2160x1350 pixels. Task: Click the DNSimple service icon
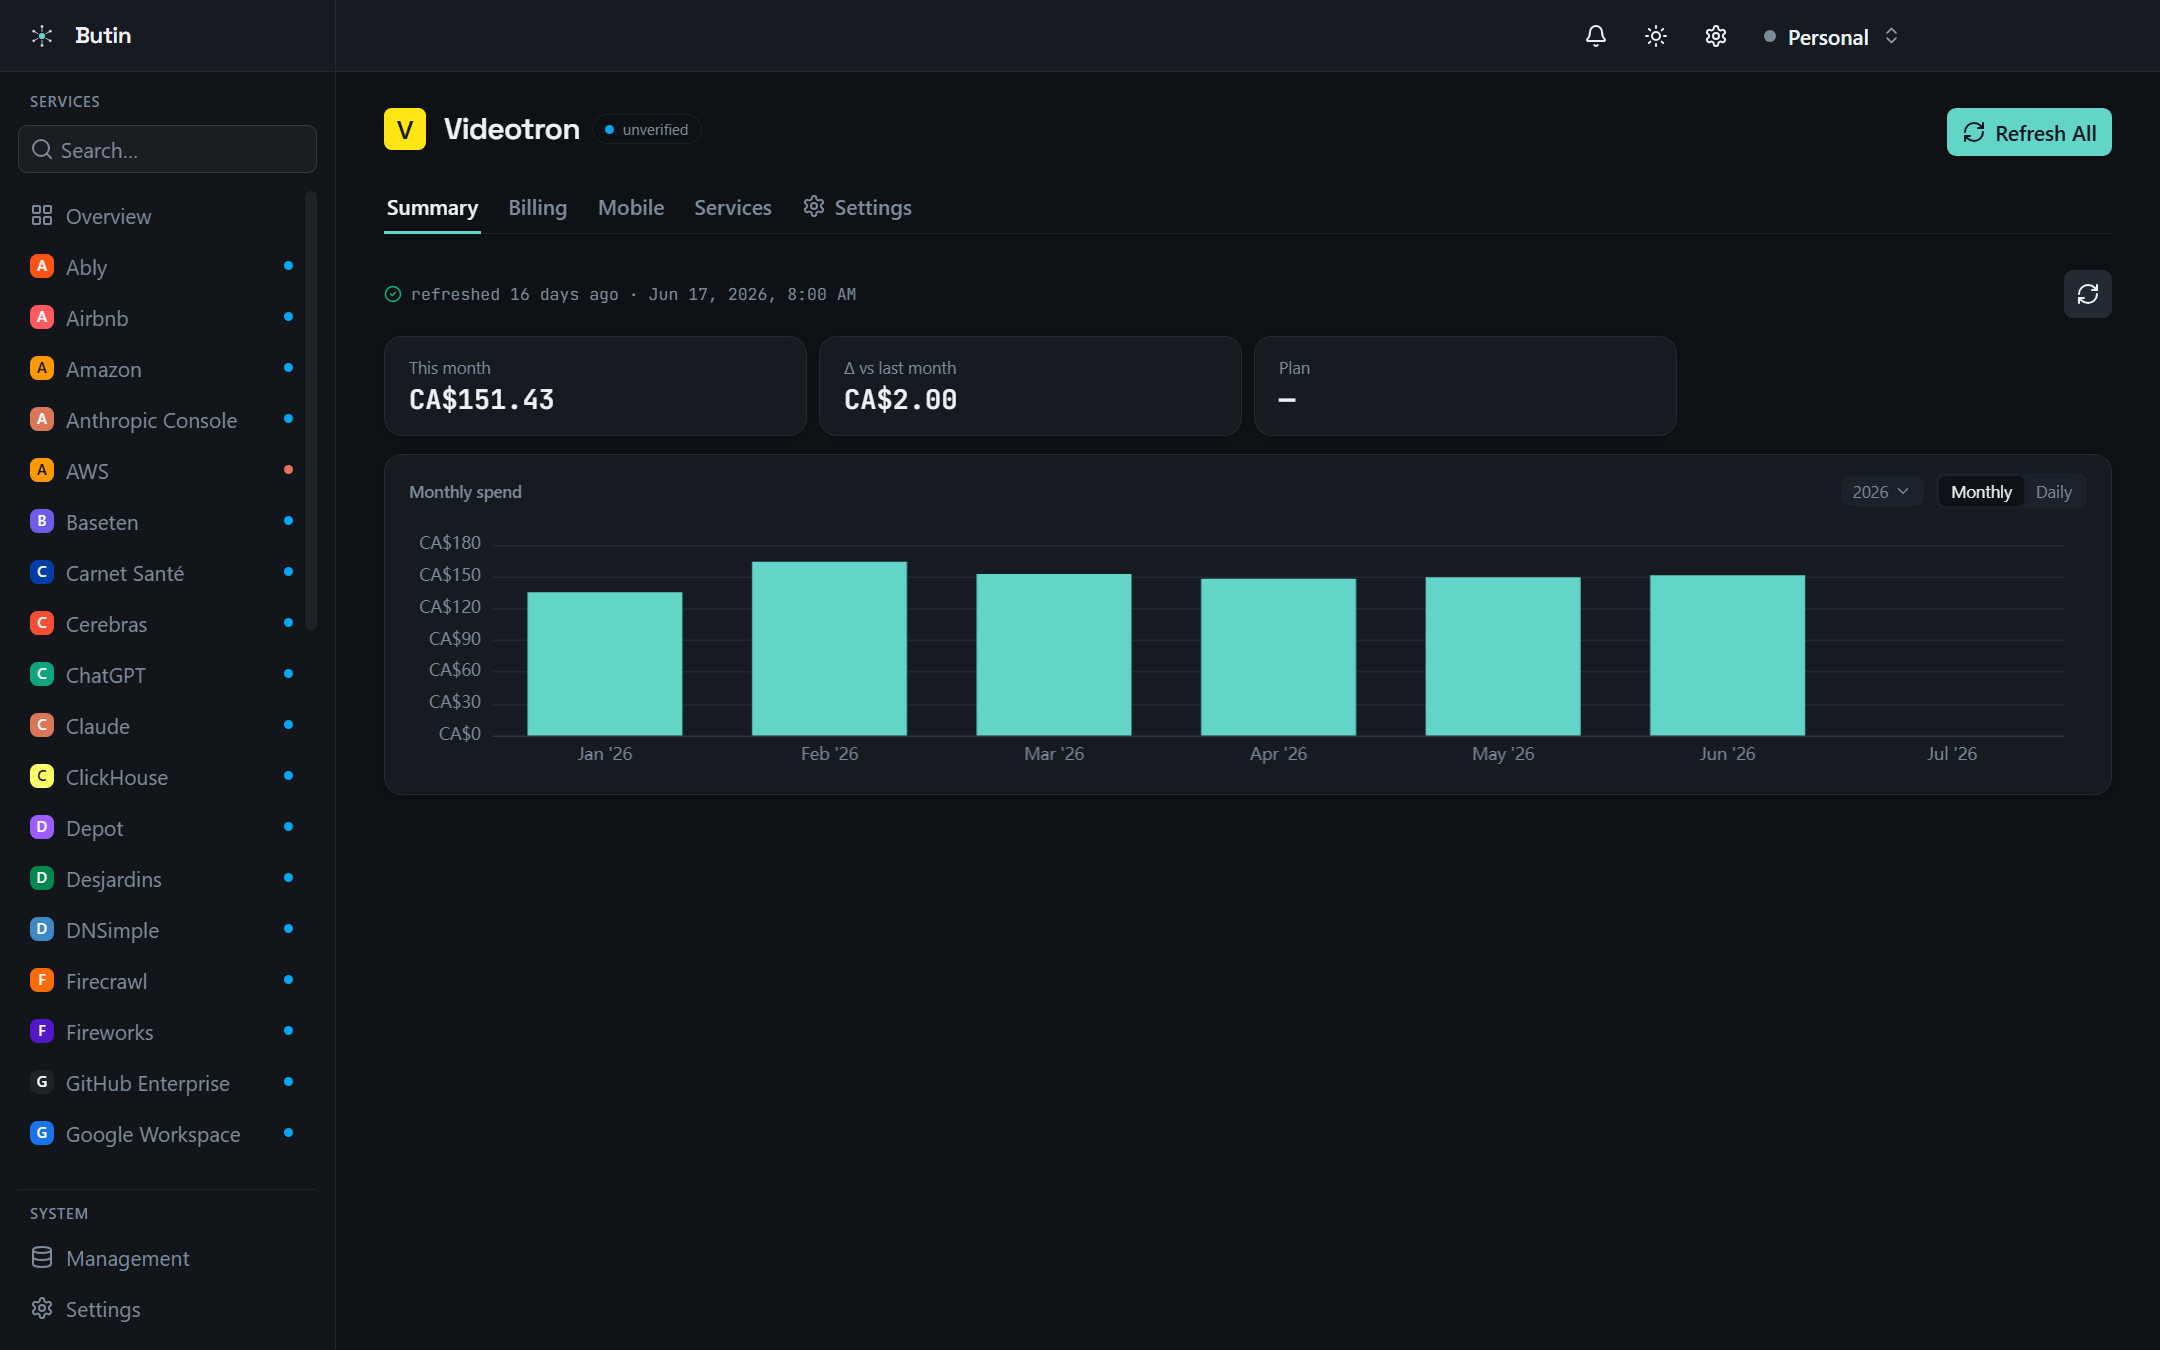click(x=42, y=929)
